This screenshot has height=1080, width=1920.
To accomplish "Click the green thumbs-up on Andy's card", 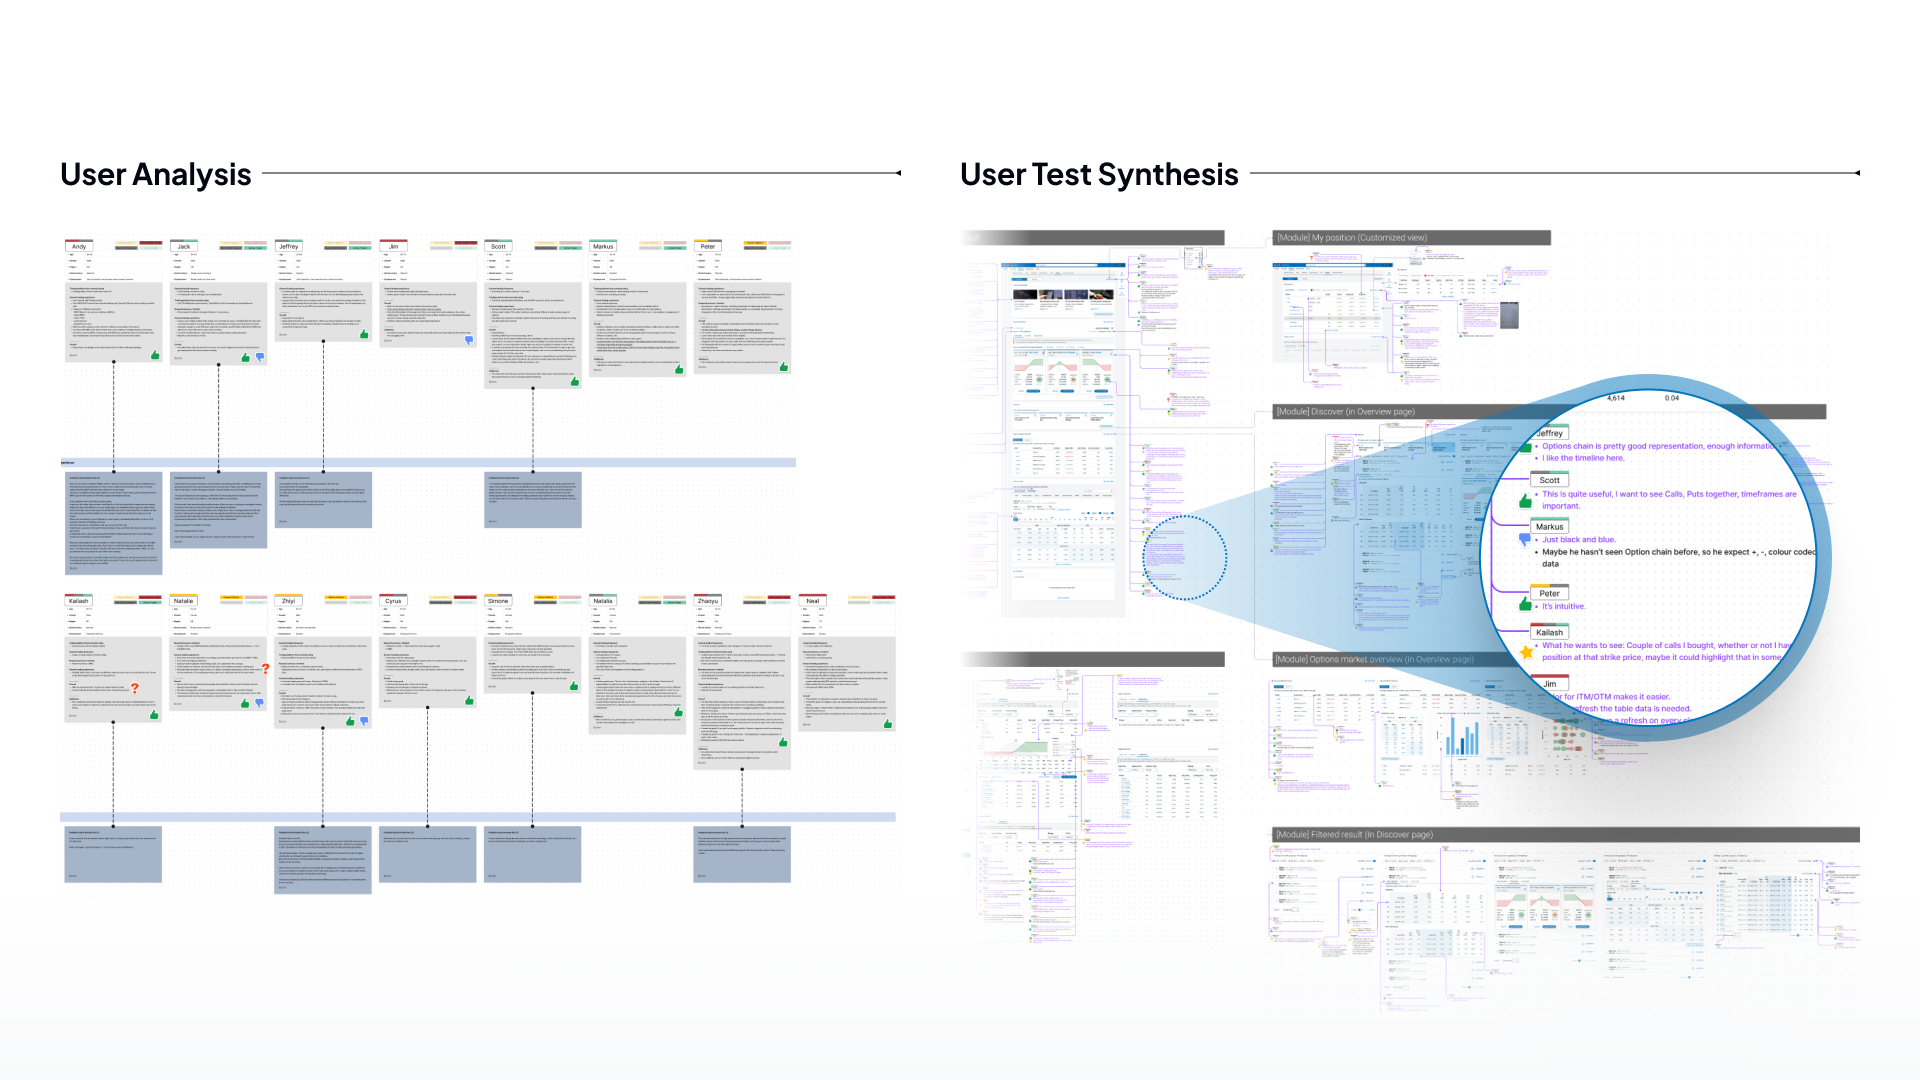I will pos(155,355).
